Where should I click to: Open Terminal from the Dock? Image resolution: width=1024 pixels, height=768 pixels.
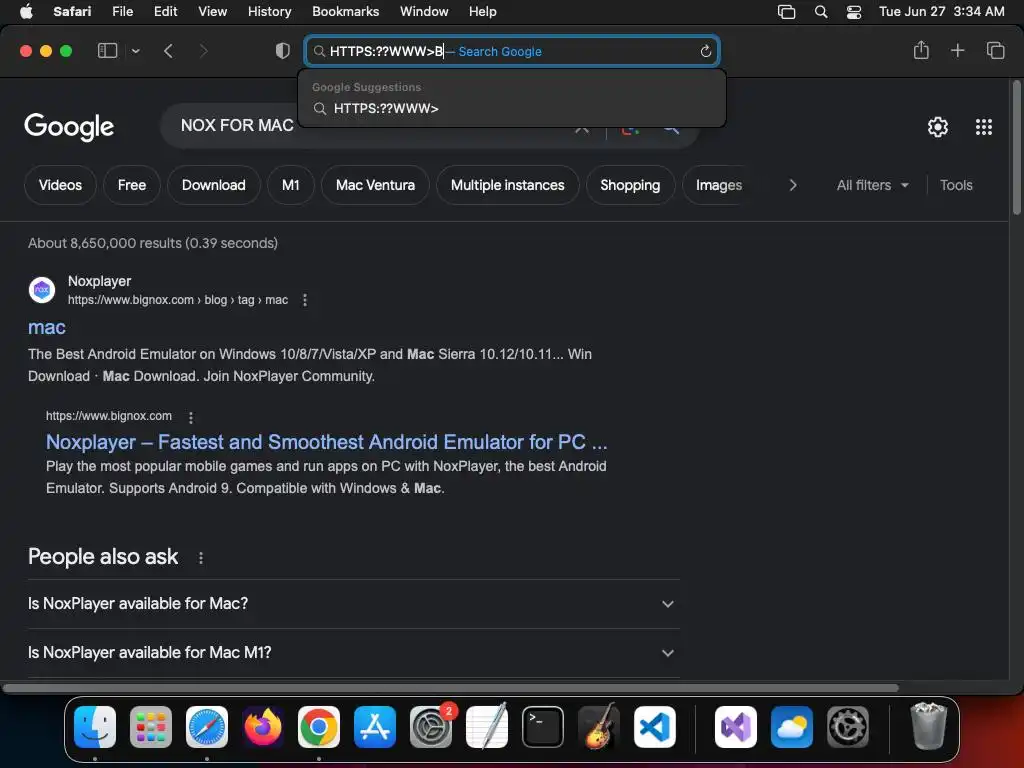543,726
